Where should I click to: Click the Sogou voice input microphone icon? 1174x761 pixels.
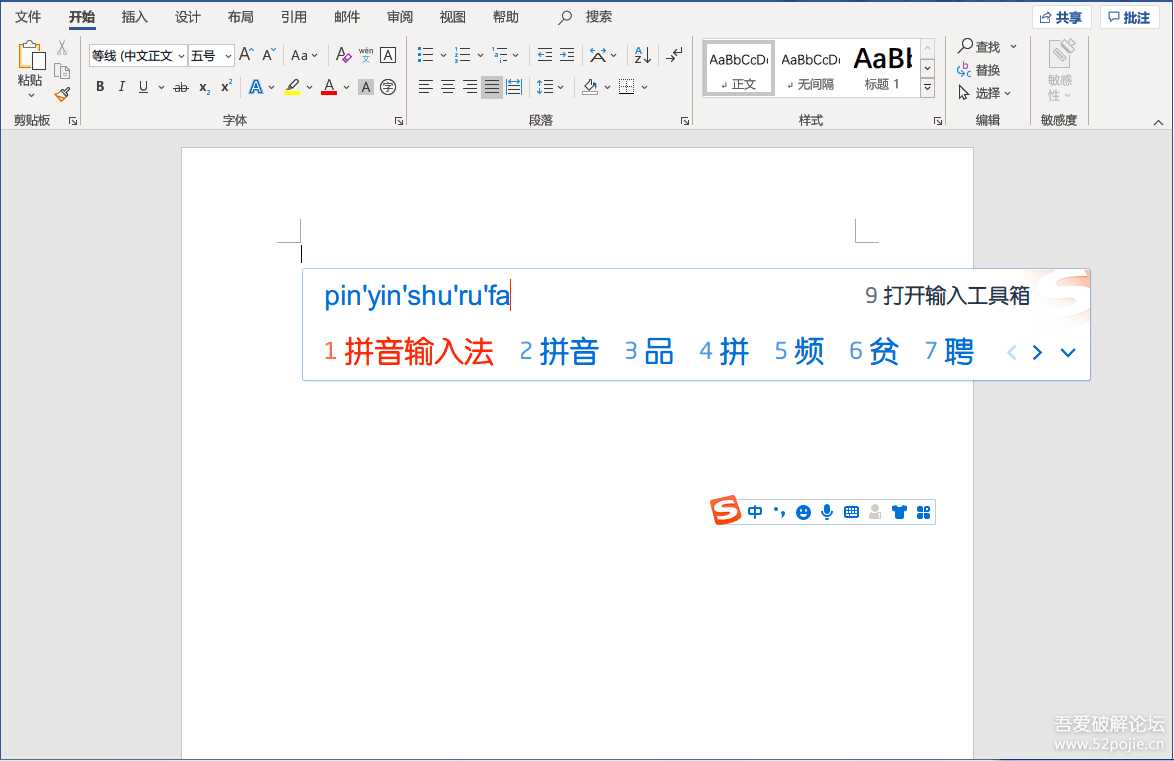[827, 512]
